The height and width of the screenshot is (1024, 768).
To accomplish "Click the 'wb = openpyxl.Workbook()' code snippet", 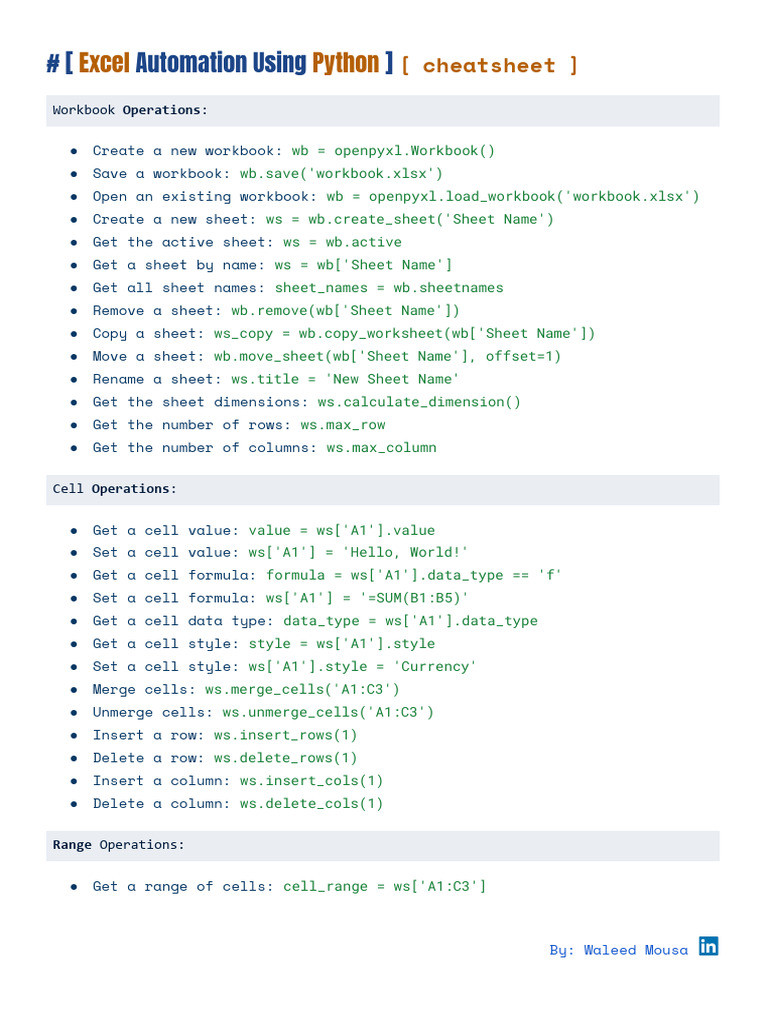I will (x=393, y=151).
